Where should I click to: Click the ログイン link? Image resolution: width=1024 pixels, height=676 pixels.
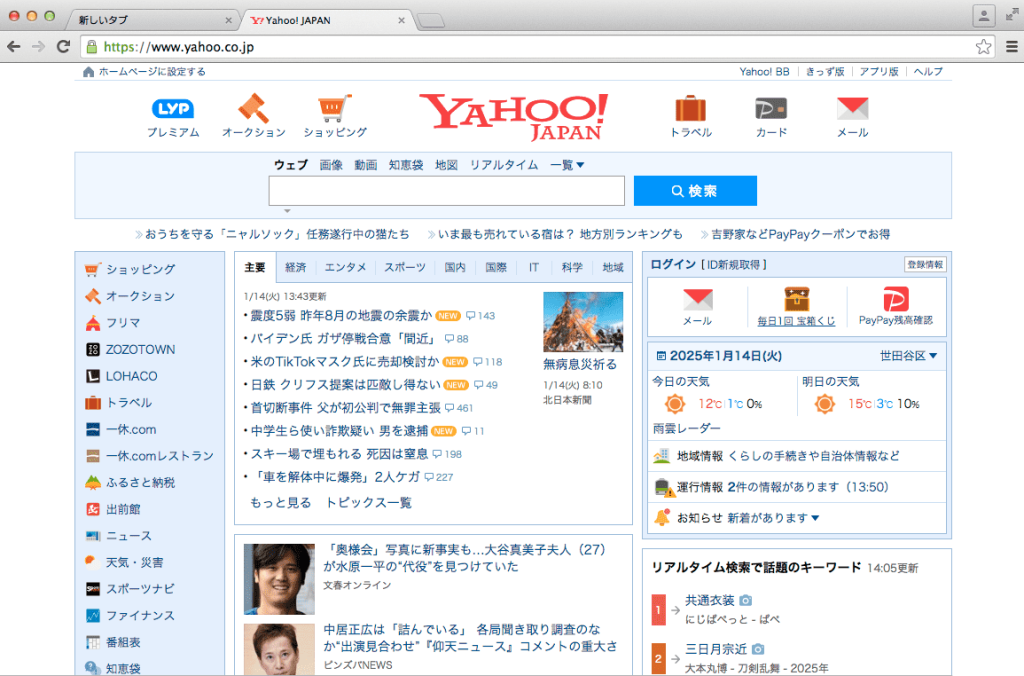673,265
